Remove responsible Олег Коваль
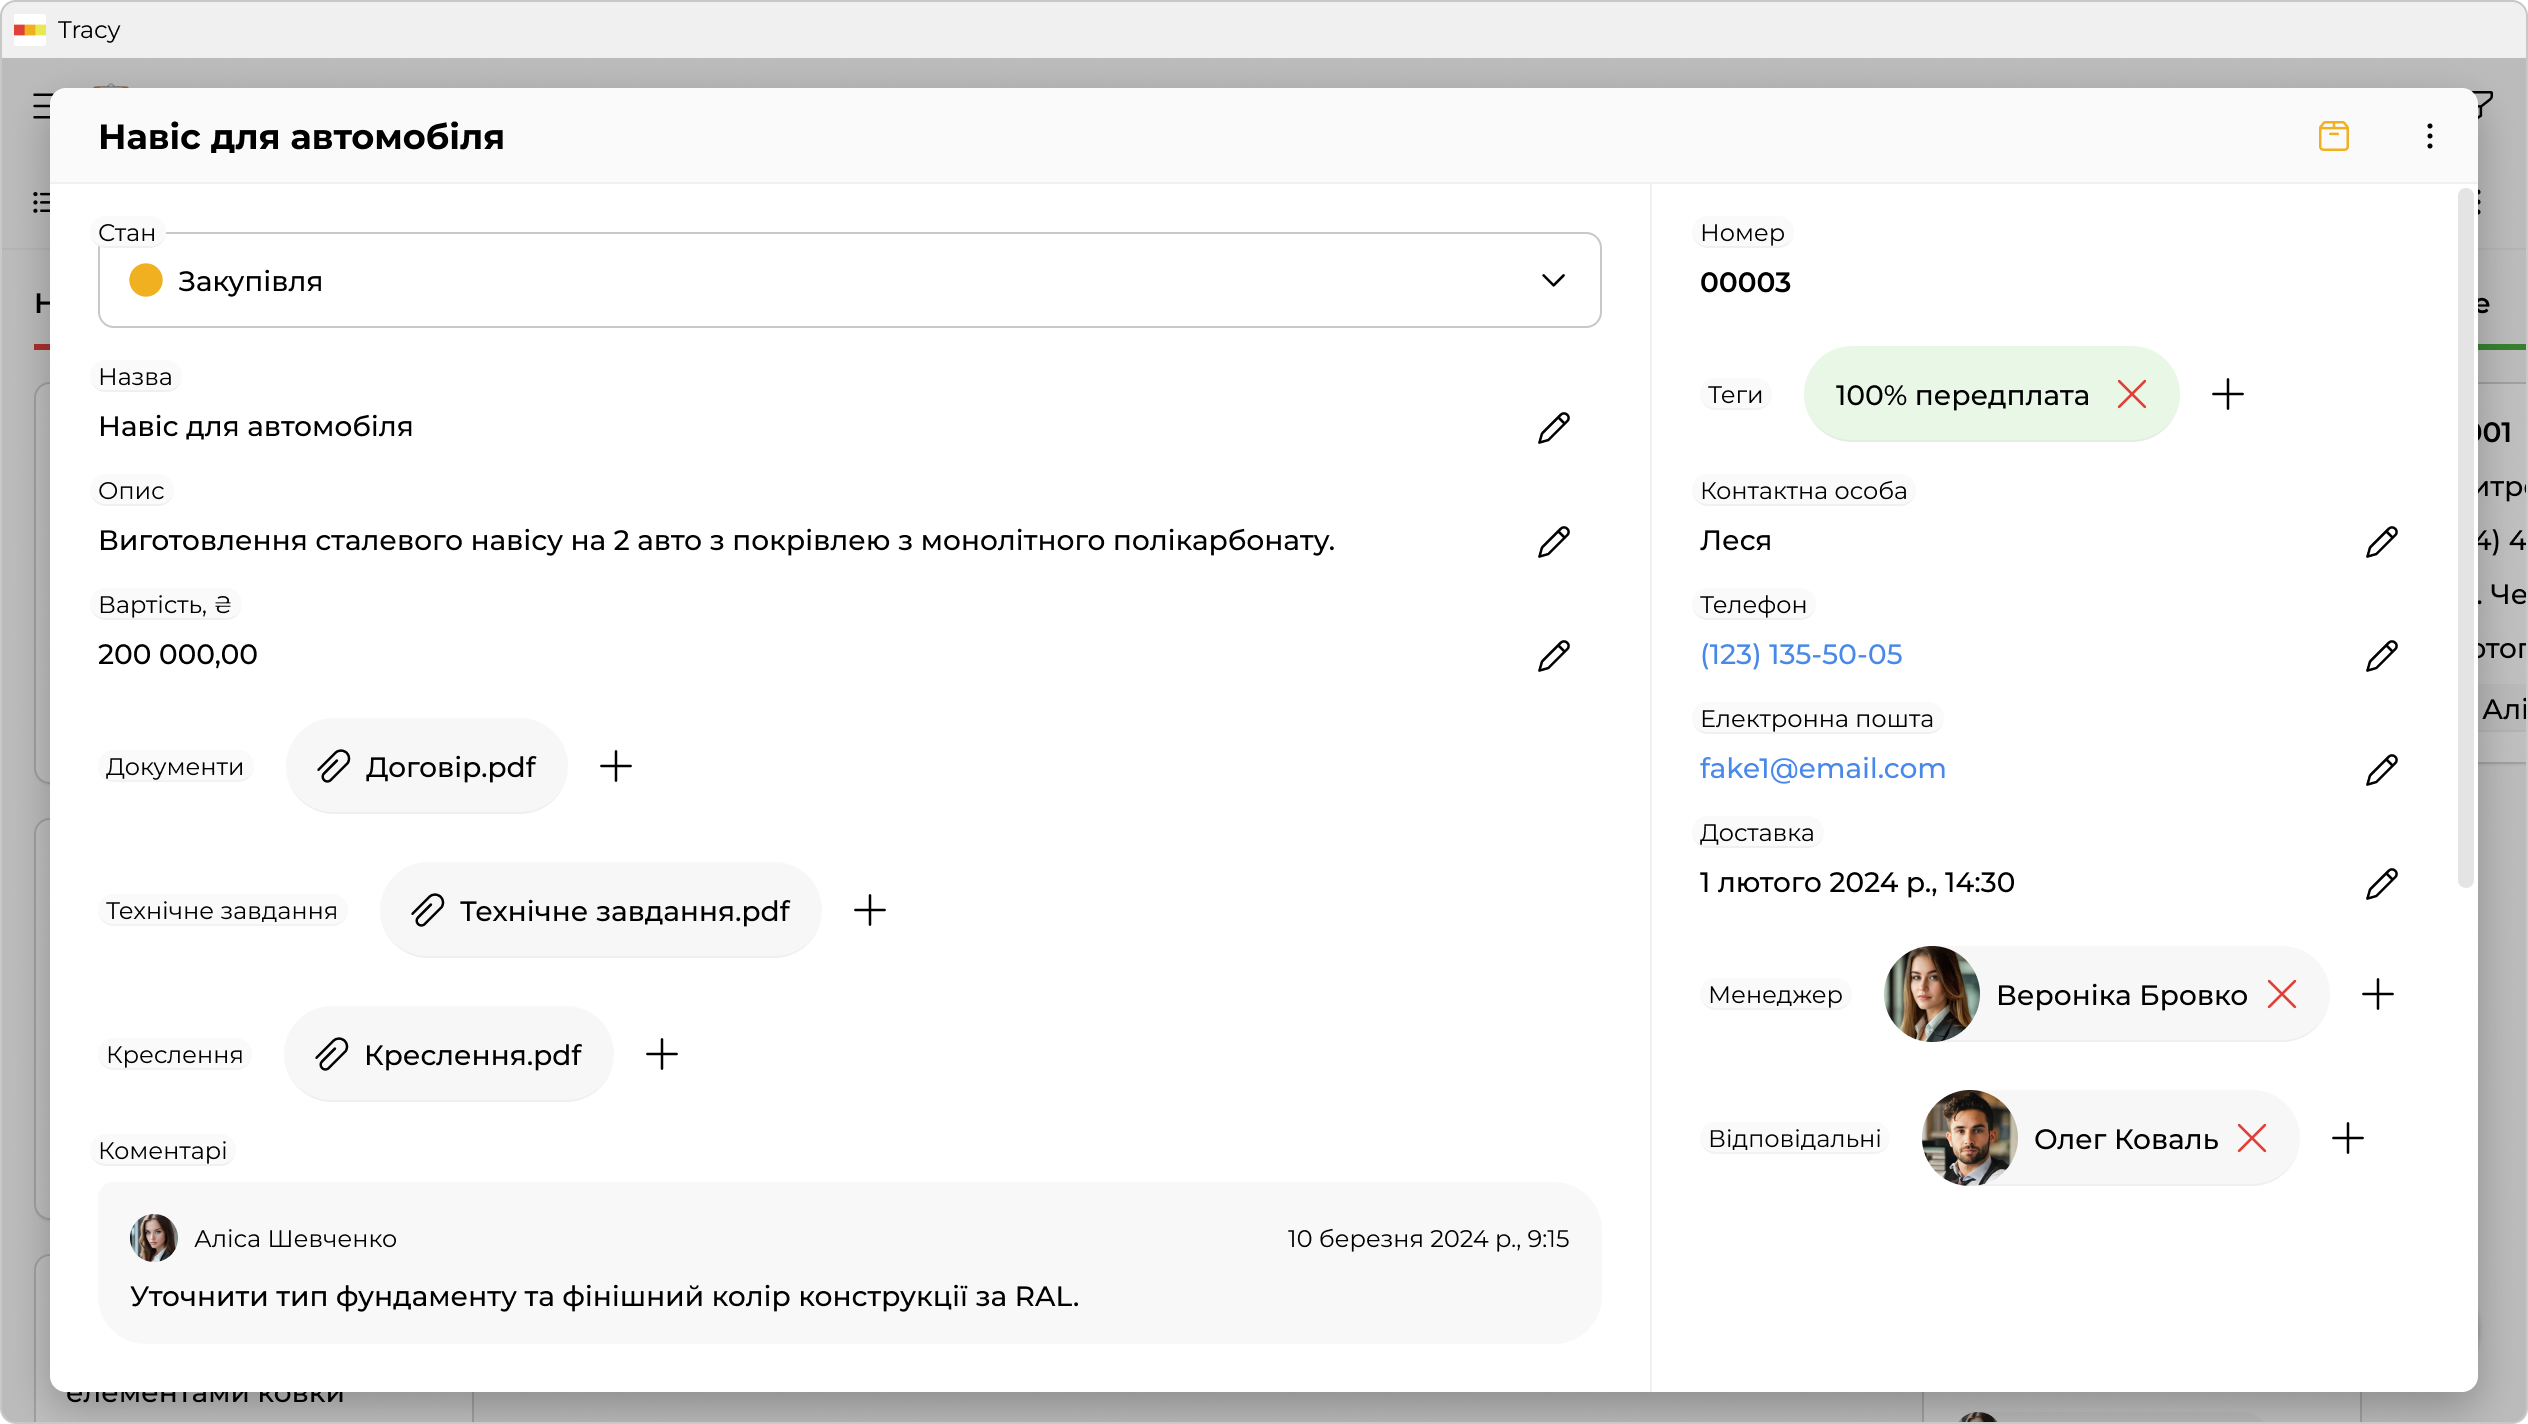 coord(2251,1139)
